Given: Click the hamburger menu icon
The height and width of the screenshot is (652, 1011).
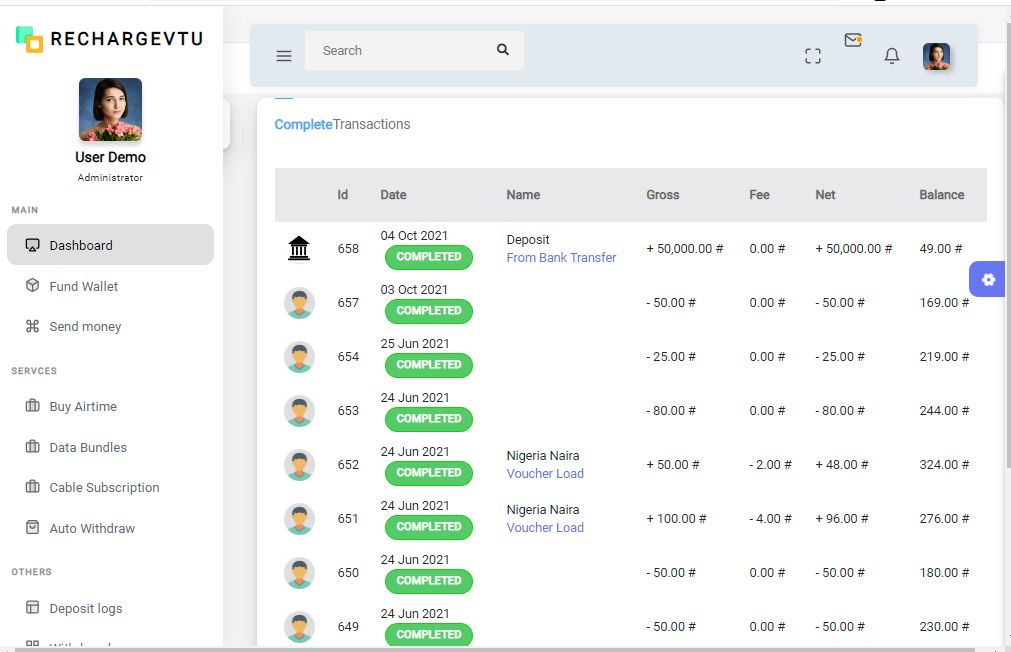Looking at the screenshot, I should (x=284, y=56).
